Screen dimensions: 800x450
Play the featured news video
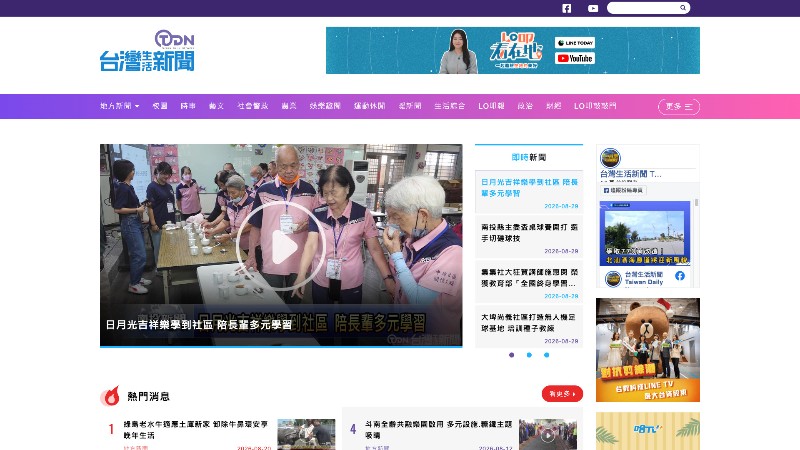pos(281,247)
